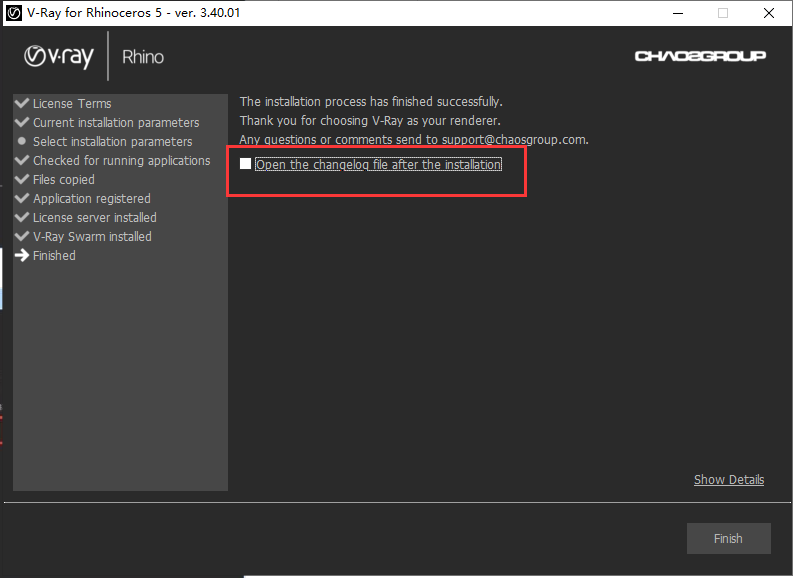
Task: Click the checkmark beside Application registered
Action: [22, 198]
